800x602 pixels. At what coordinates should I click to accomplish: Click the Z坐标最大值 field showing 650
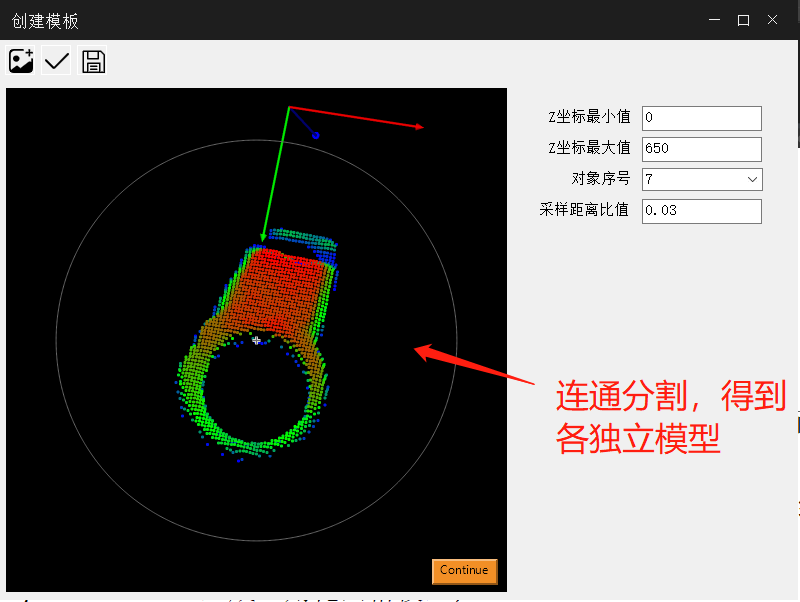coord(702,148)
